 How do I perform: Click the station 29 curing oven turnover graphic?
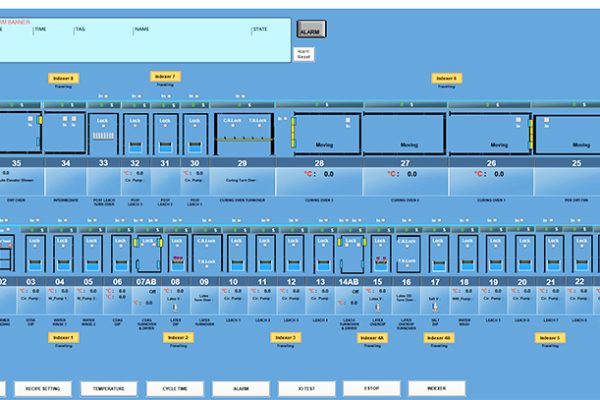coord(244,134)
